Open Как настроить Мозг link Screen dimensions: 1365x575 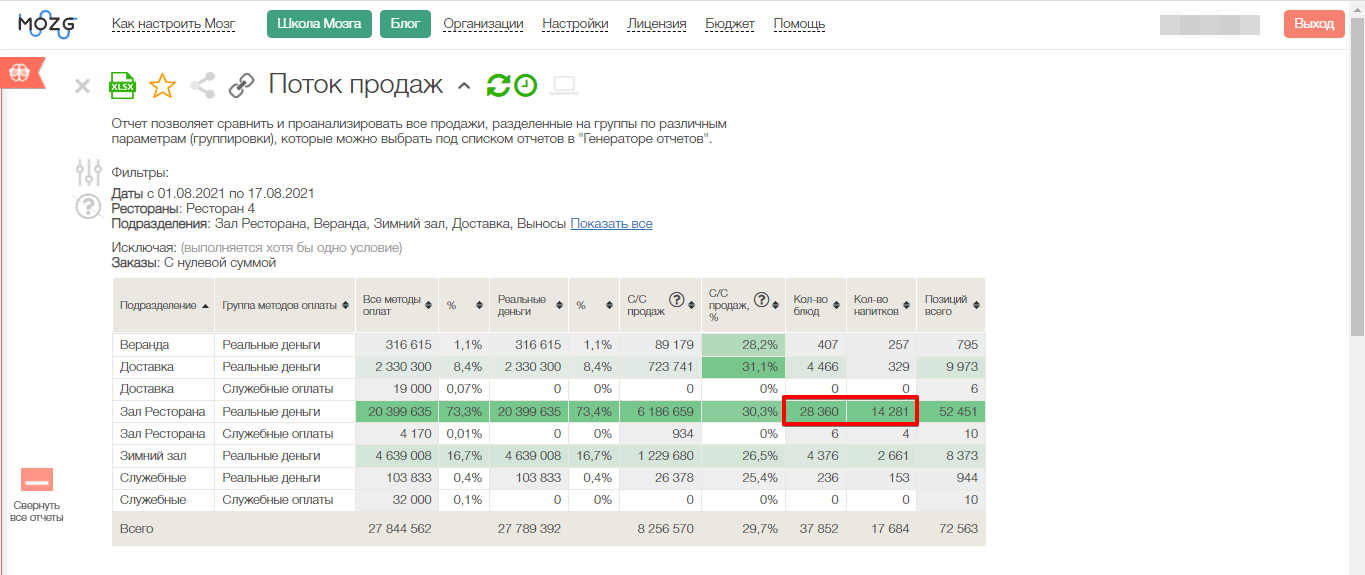pyautogui.click(x=174, y=24)
